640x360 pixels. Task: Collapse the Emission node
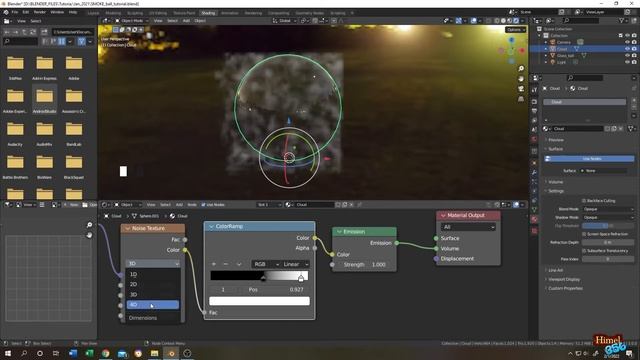point(339,232)
